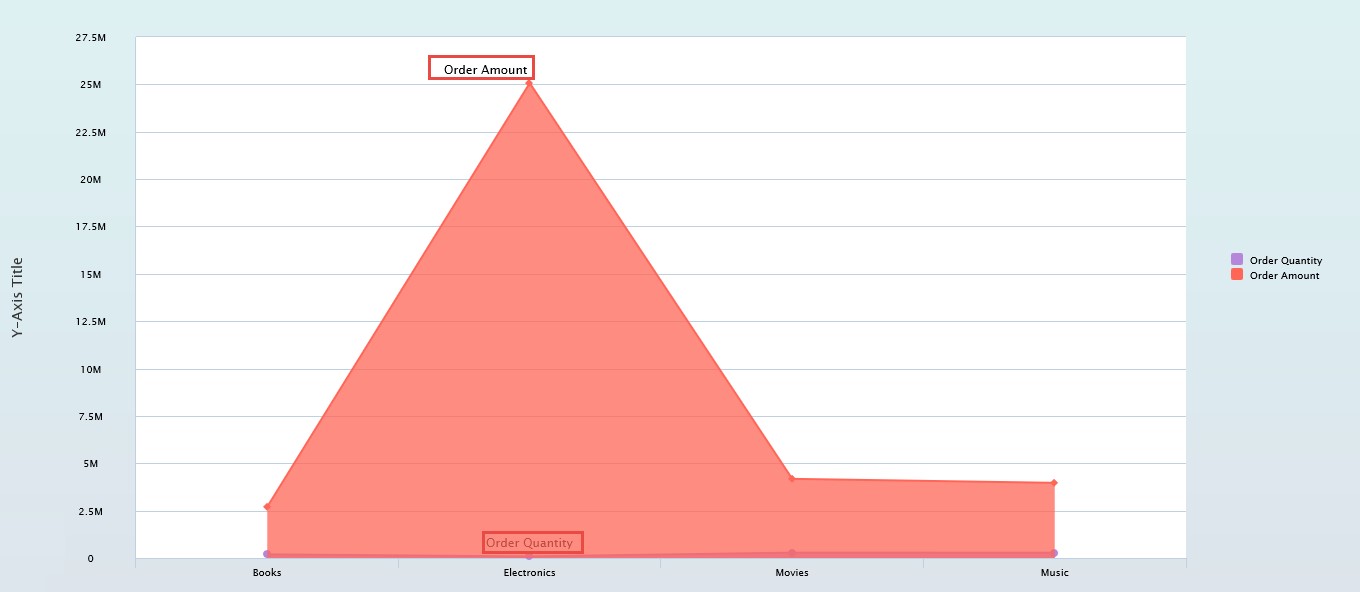
Task: Click the boxed Order Quantity data label
Action: click(532, 543)
